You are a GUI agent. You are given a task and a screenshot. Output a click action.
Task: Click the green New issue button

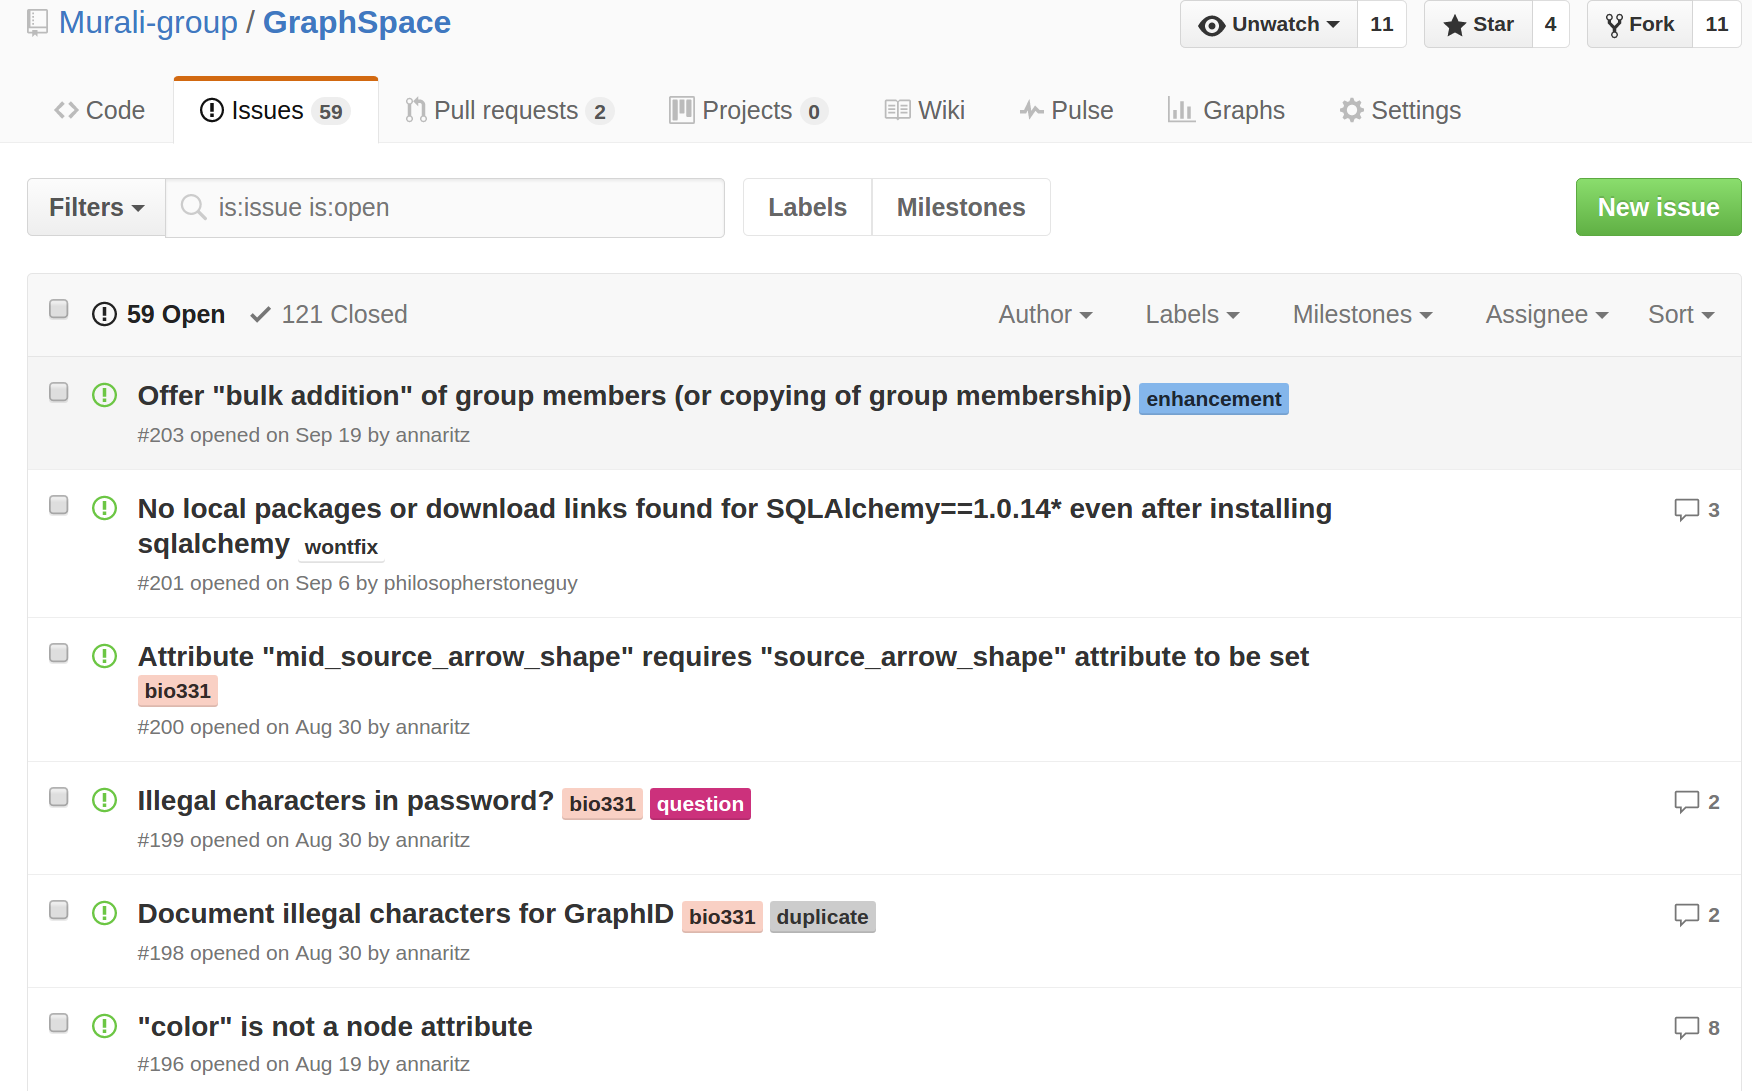click(1658, 207)
